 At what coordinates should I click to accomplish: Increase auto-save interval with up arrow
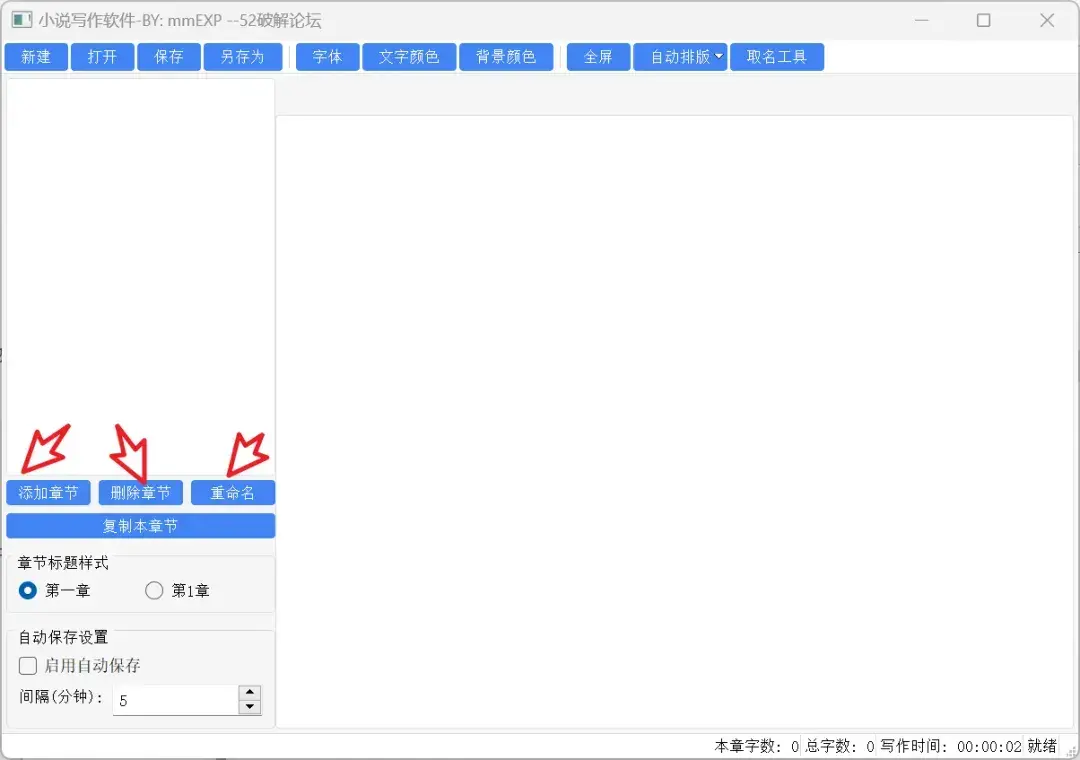tap(249, 692)
